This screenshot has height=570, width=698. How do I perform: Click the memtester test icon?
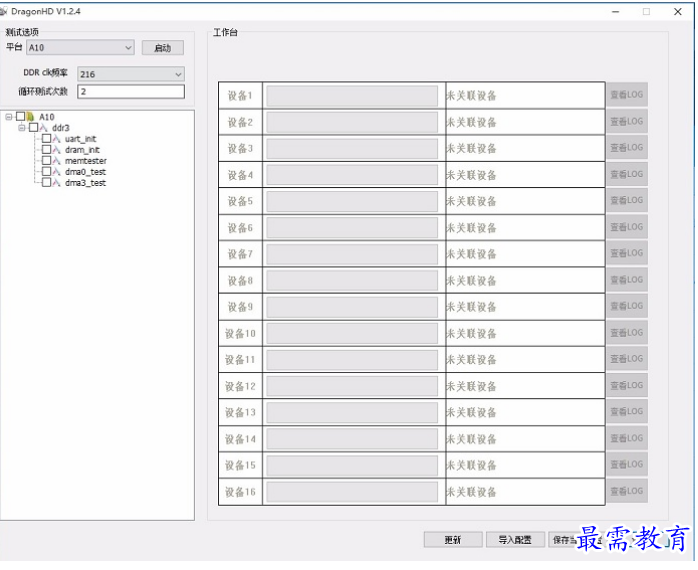tap(57, 161)
